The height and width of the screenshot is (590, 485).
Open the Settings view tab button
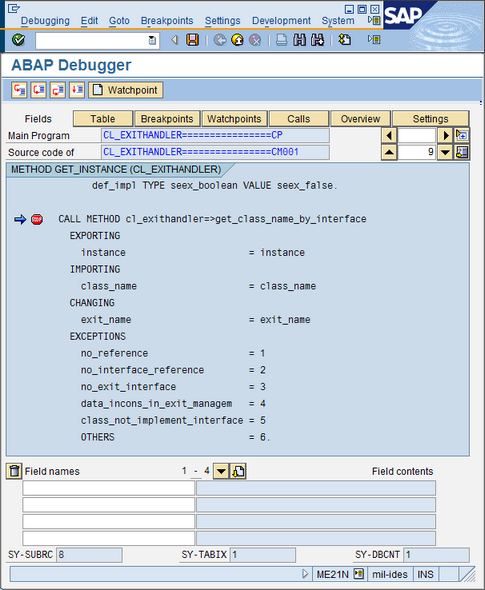coord(430,119)
